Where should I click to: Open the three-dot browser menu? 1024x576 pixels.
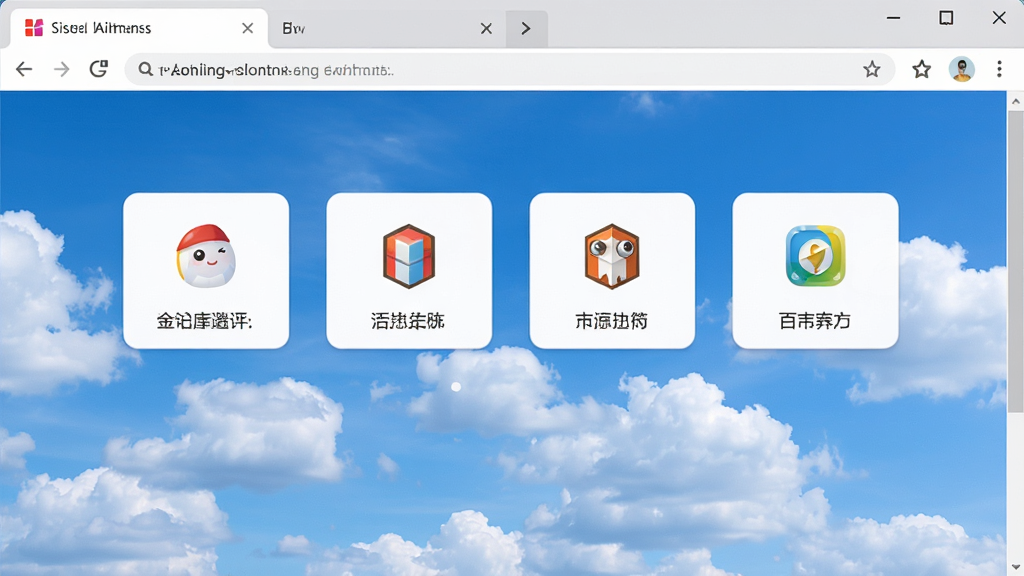tap(999, 69)
